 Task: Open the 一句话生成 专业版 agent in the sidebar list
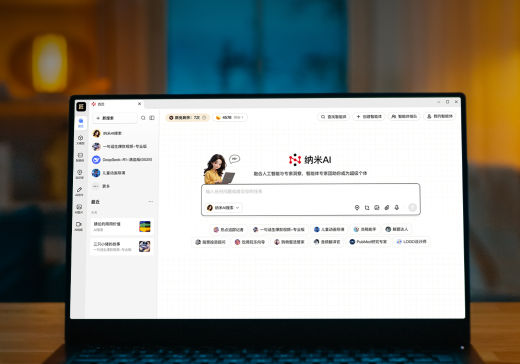122,146
